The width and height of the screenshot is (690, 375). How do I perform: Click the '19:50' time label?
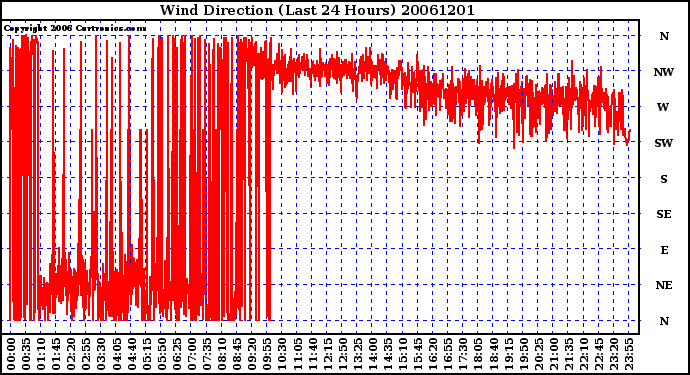click(524, 354)
